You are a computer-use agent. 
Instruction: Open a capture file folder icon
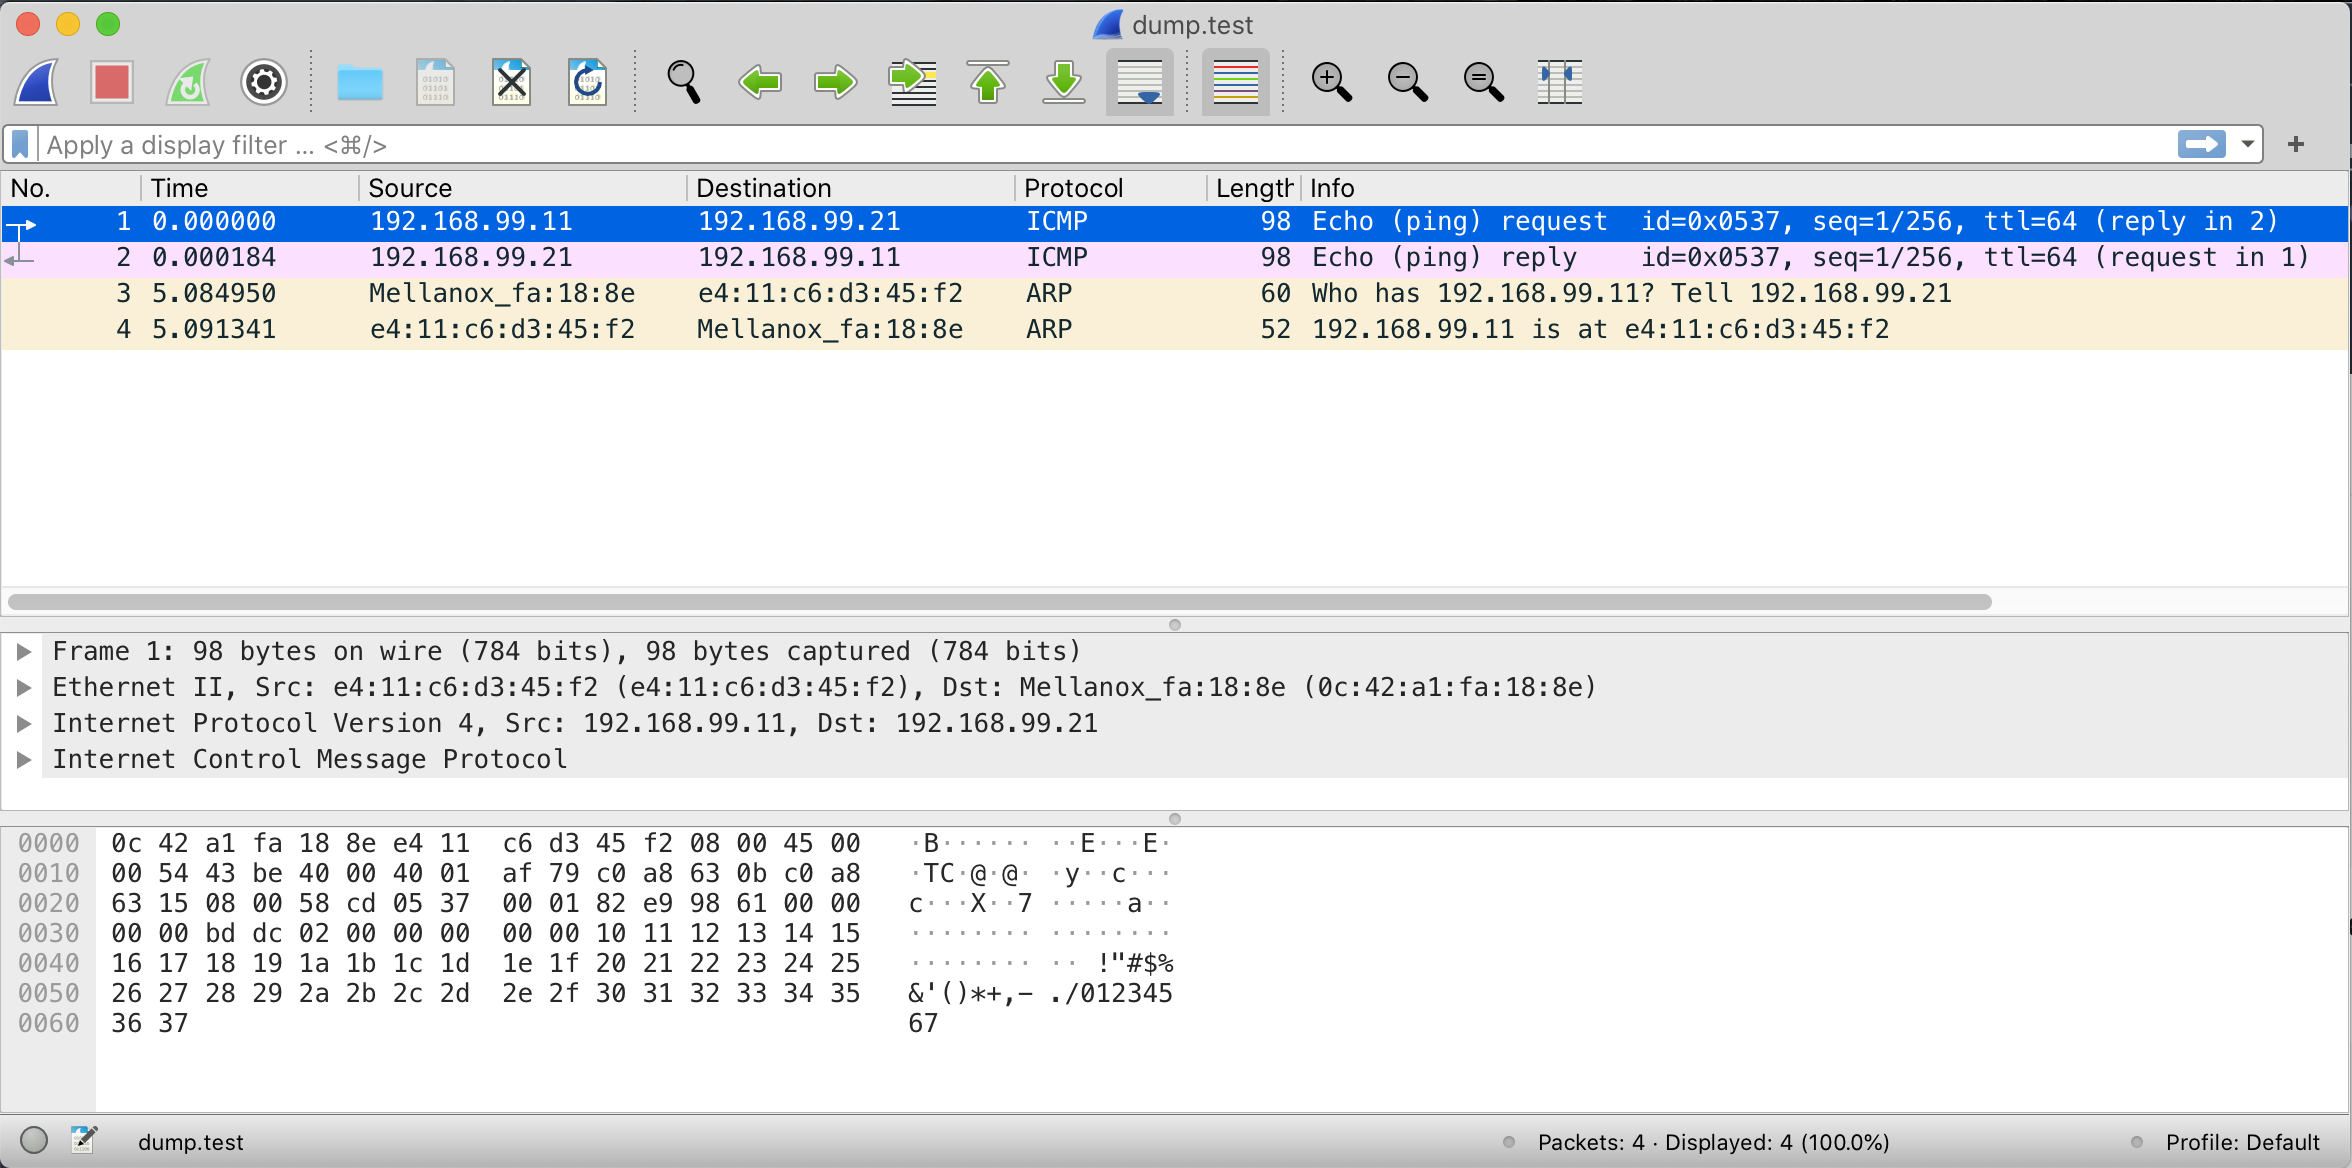[x=359, y=82]
